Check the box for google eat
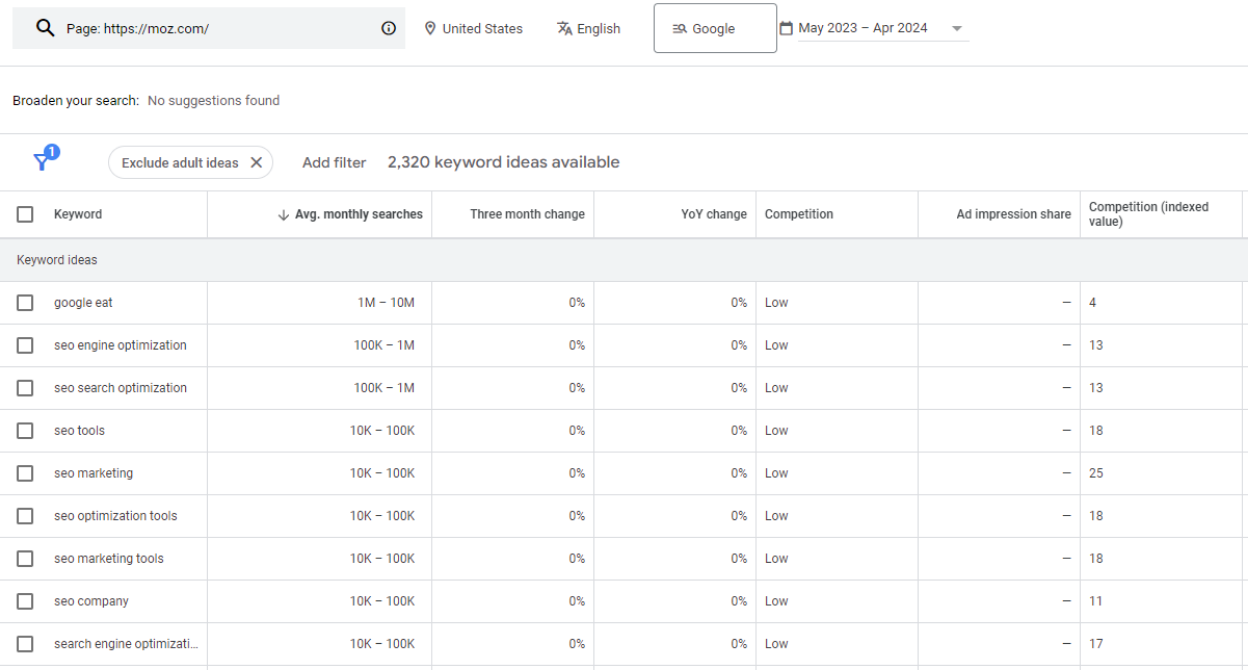The height and width of the screenshot is (670, 1248). point(25,303)
